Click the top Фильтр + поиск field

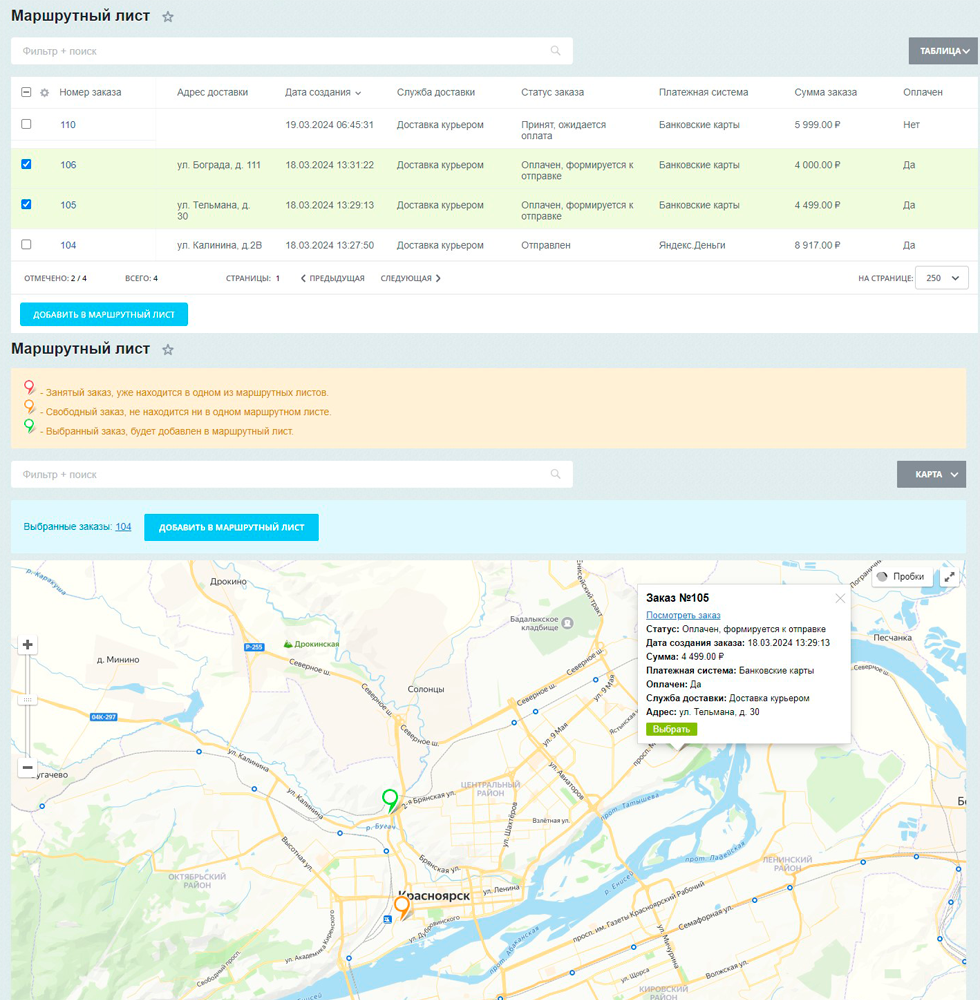click(291, 51)
